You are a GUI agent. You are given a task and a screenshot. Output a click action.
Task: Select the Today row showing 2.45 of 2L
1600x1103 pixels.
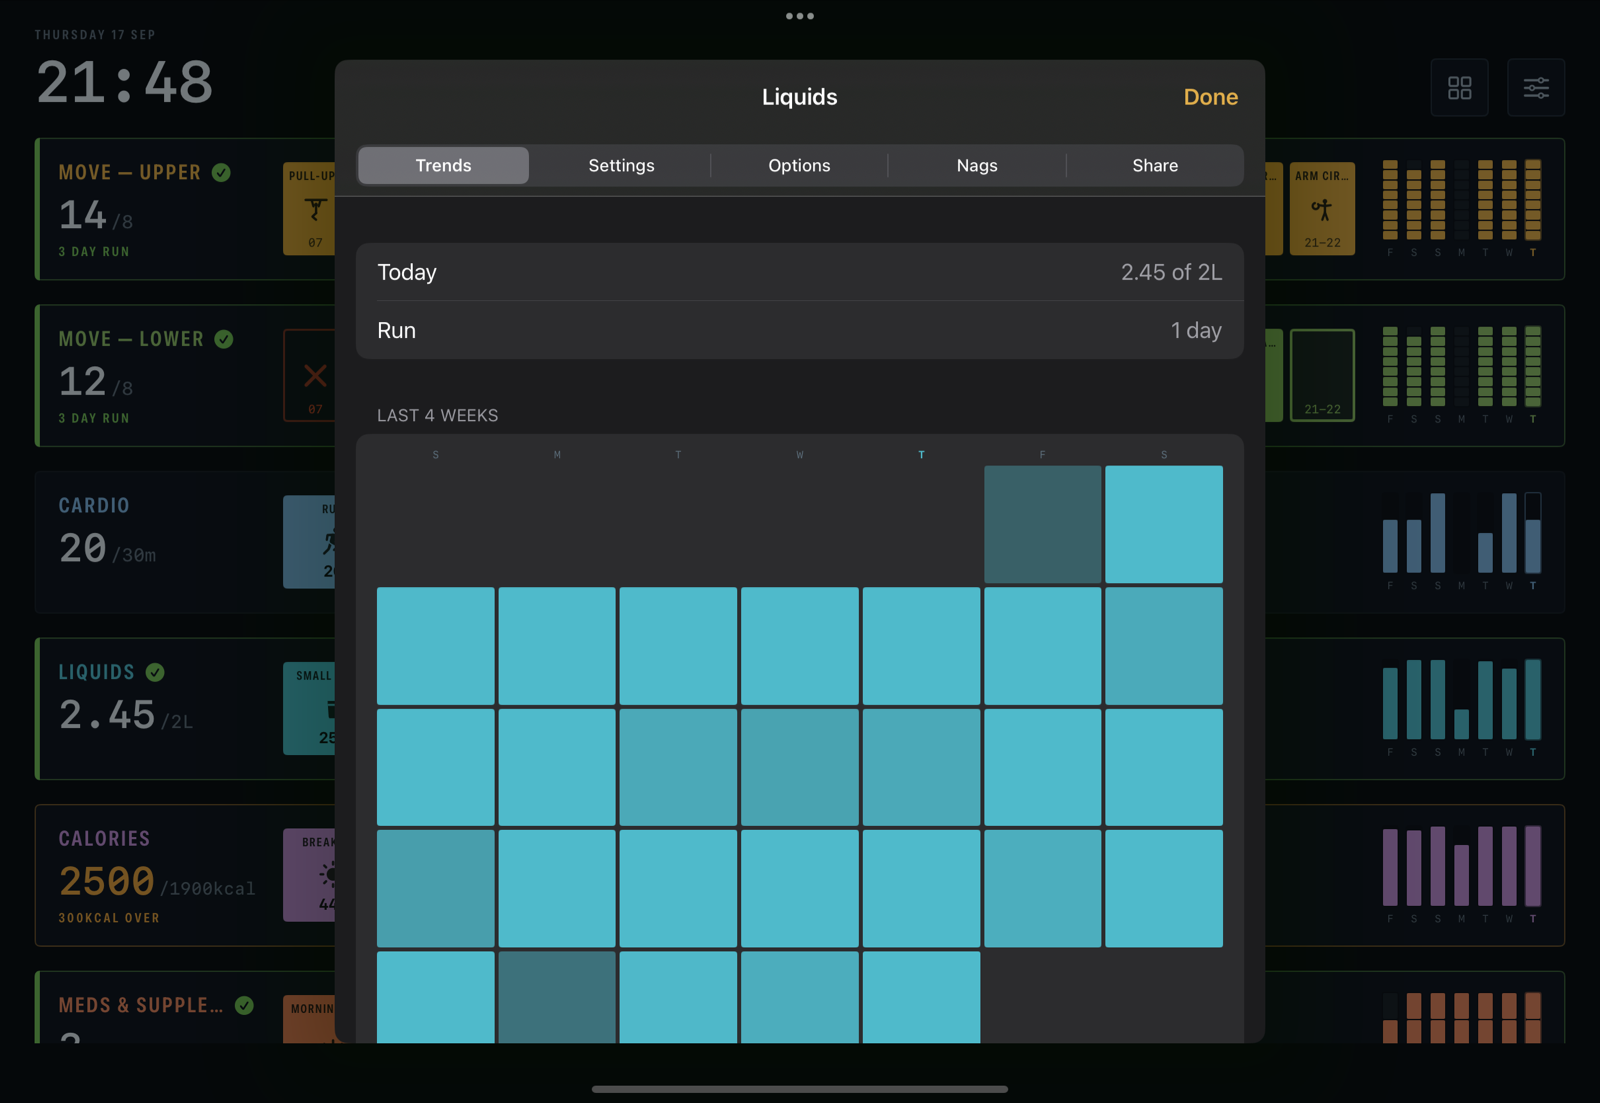tap(800, 272)
